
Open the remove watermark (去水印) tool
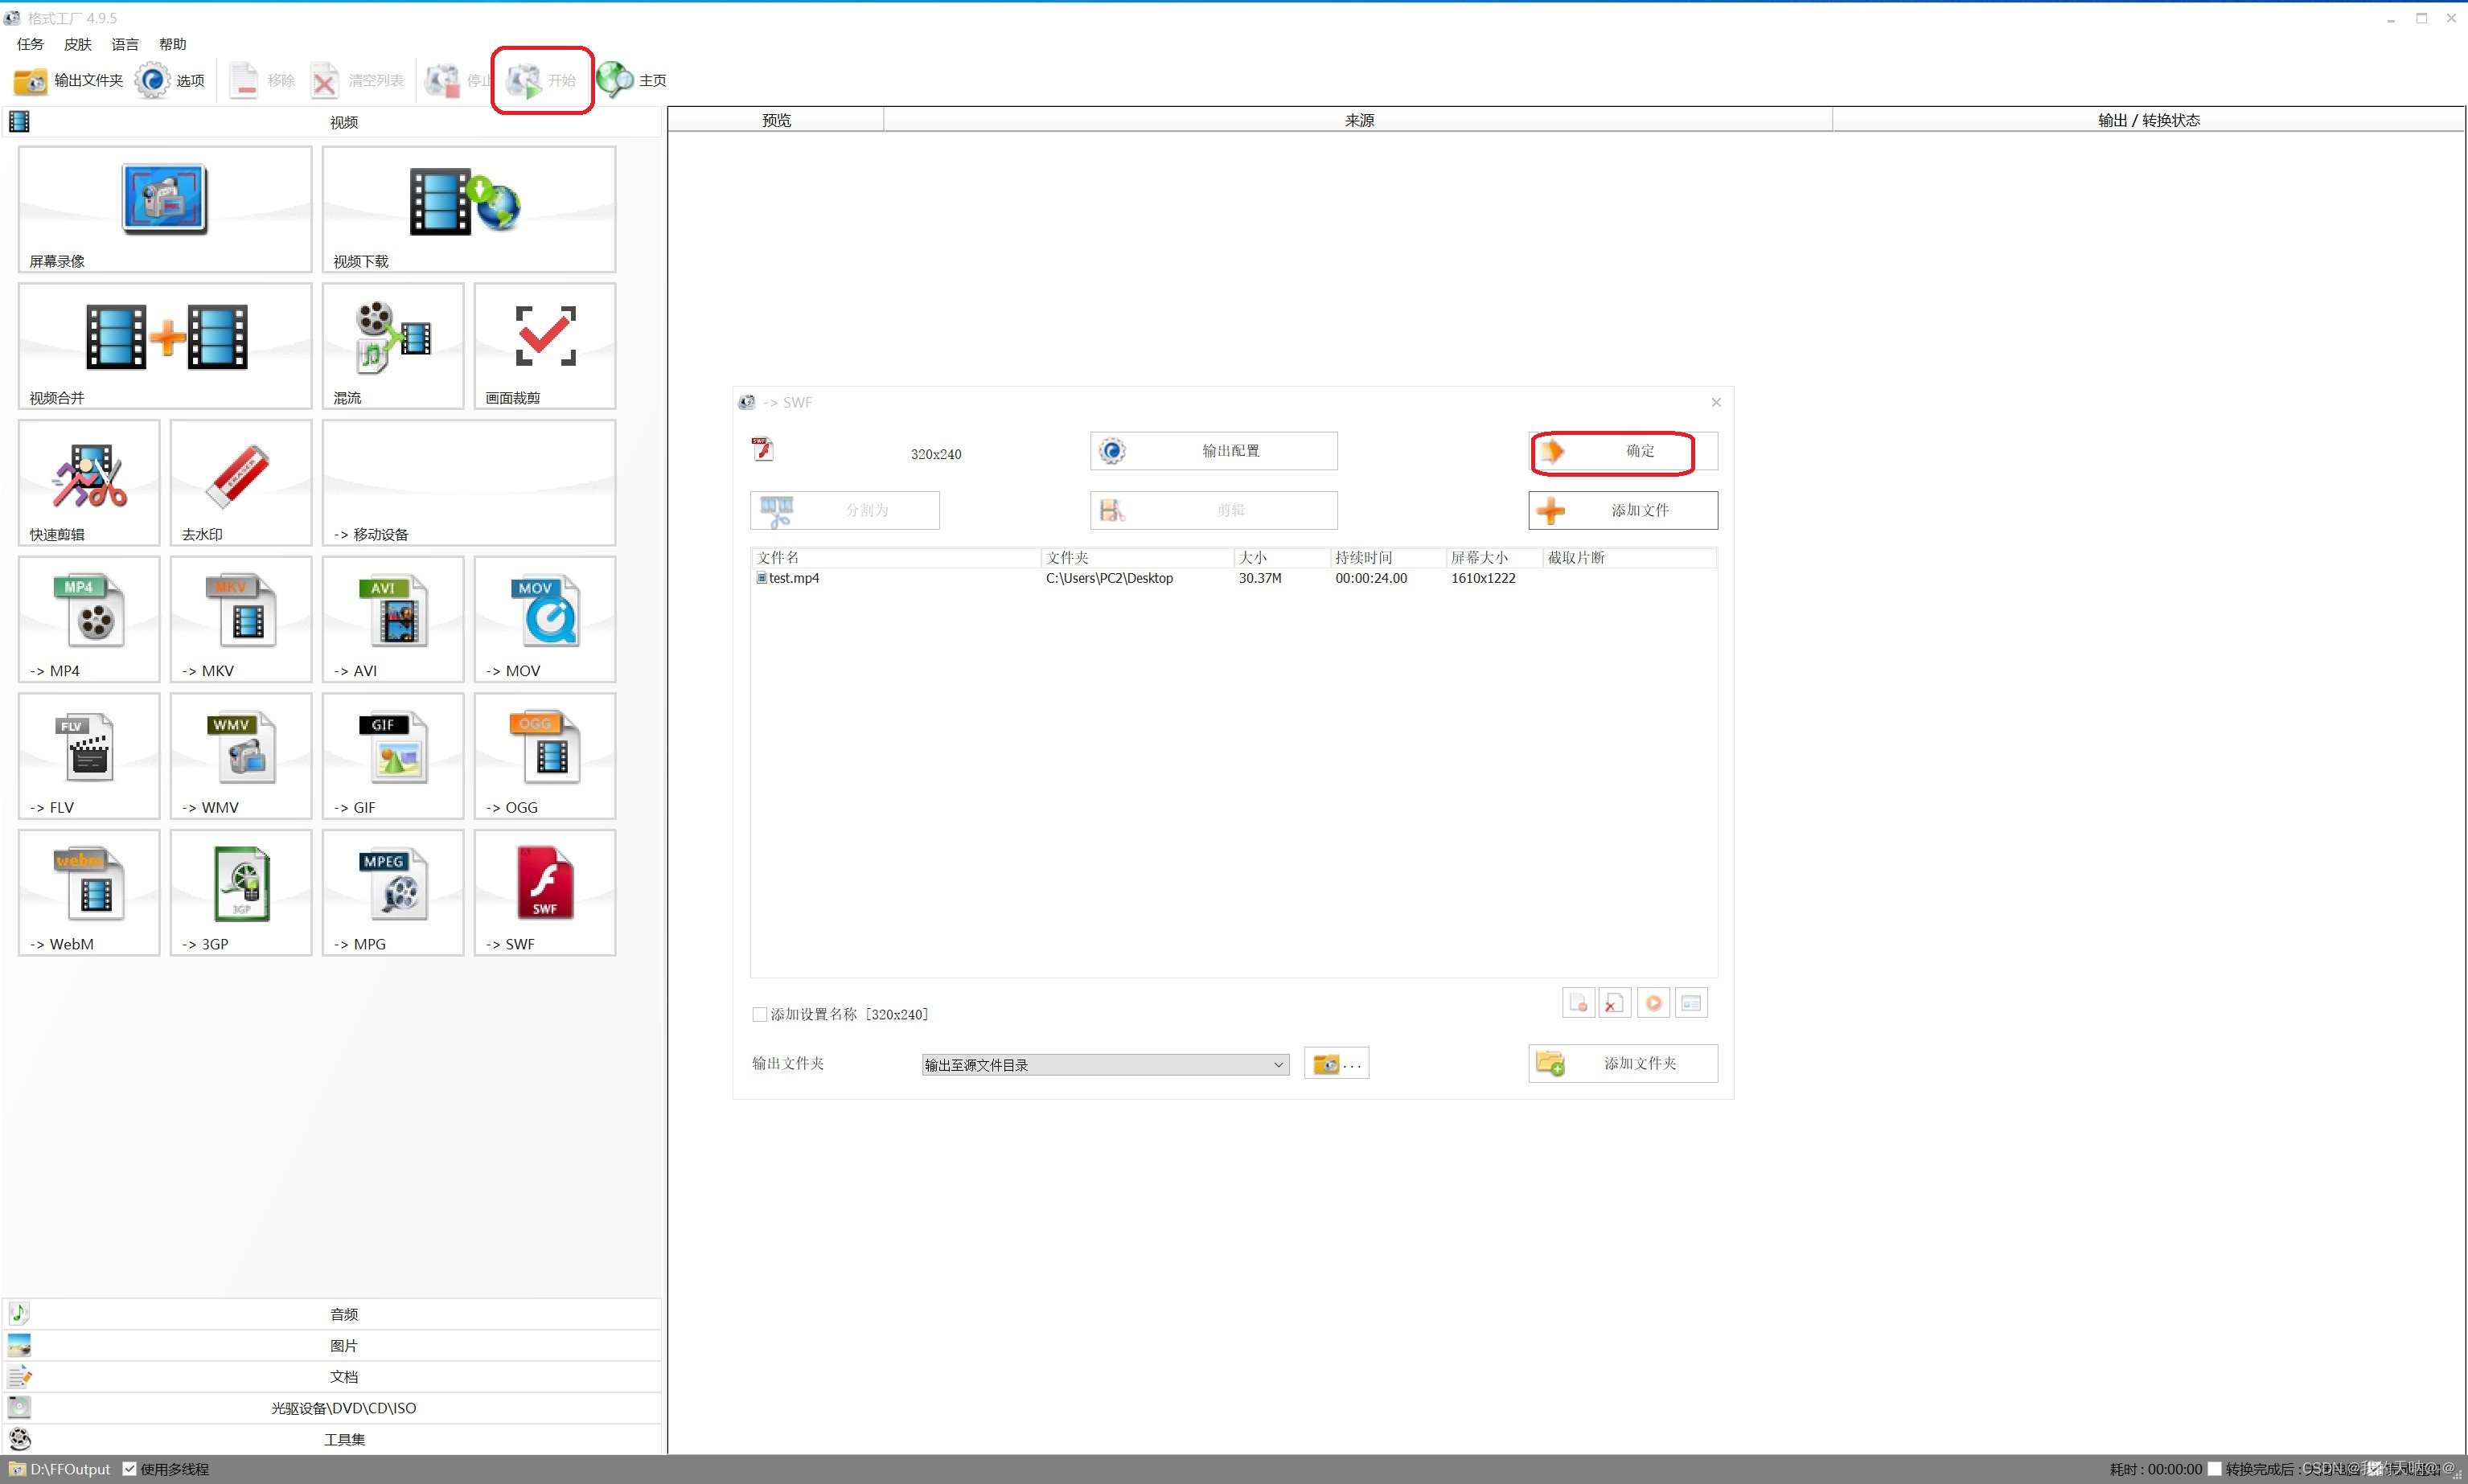[240, 475]
